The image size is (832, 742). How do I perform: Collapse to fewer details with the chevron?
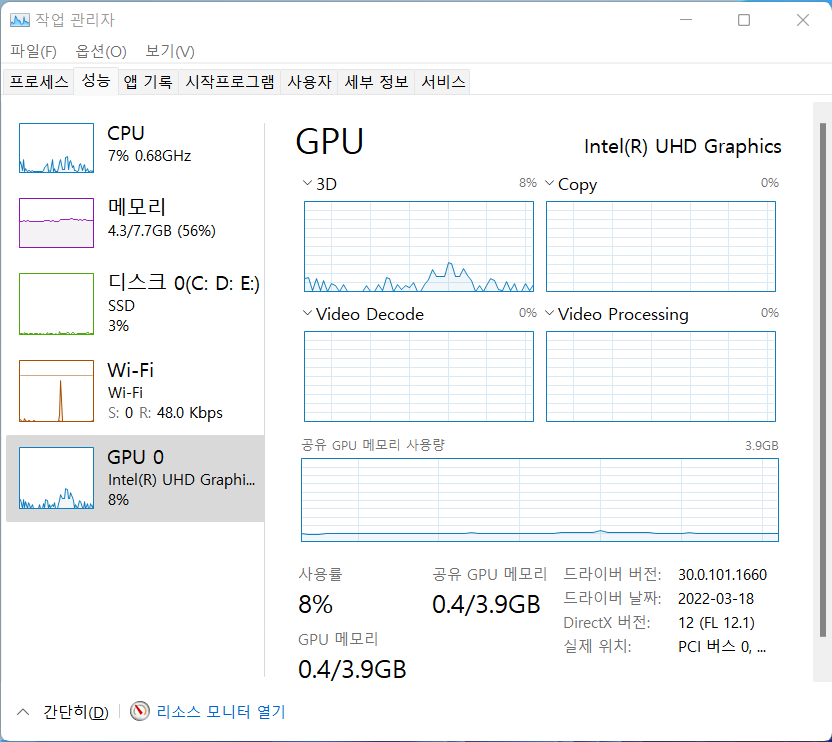pyautogui.click(x=23, y=711)
